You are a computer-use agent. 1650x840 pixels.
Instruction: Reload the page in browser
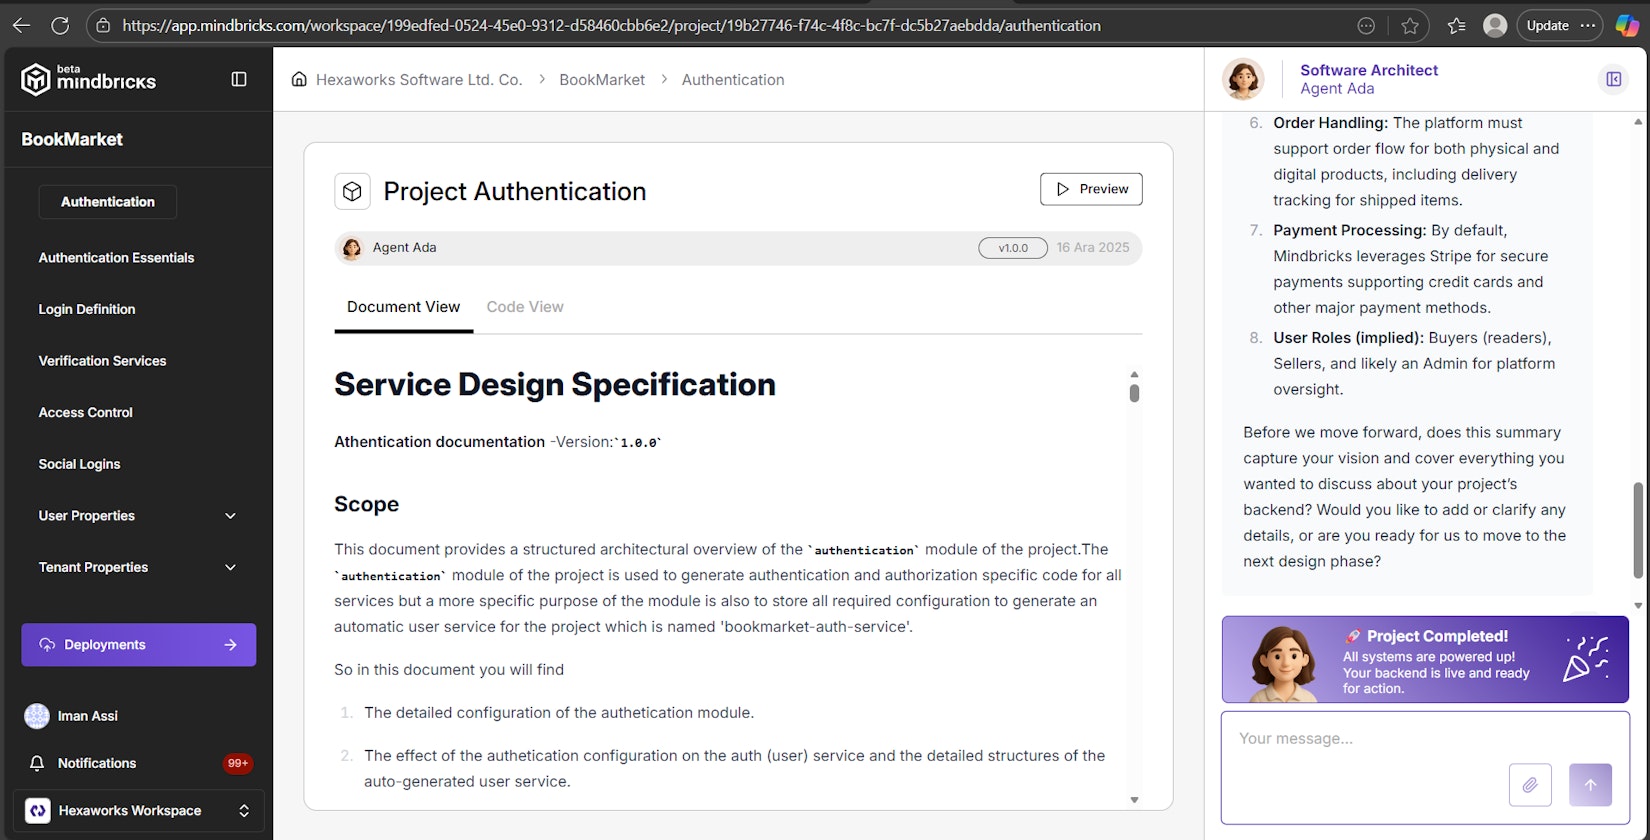coord(60,26)
